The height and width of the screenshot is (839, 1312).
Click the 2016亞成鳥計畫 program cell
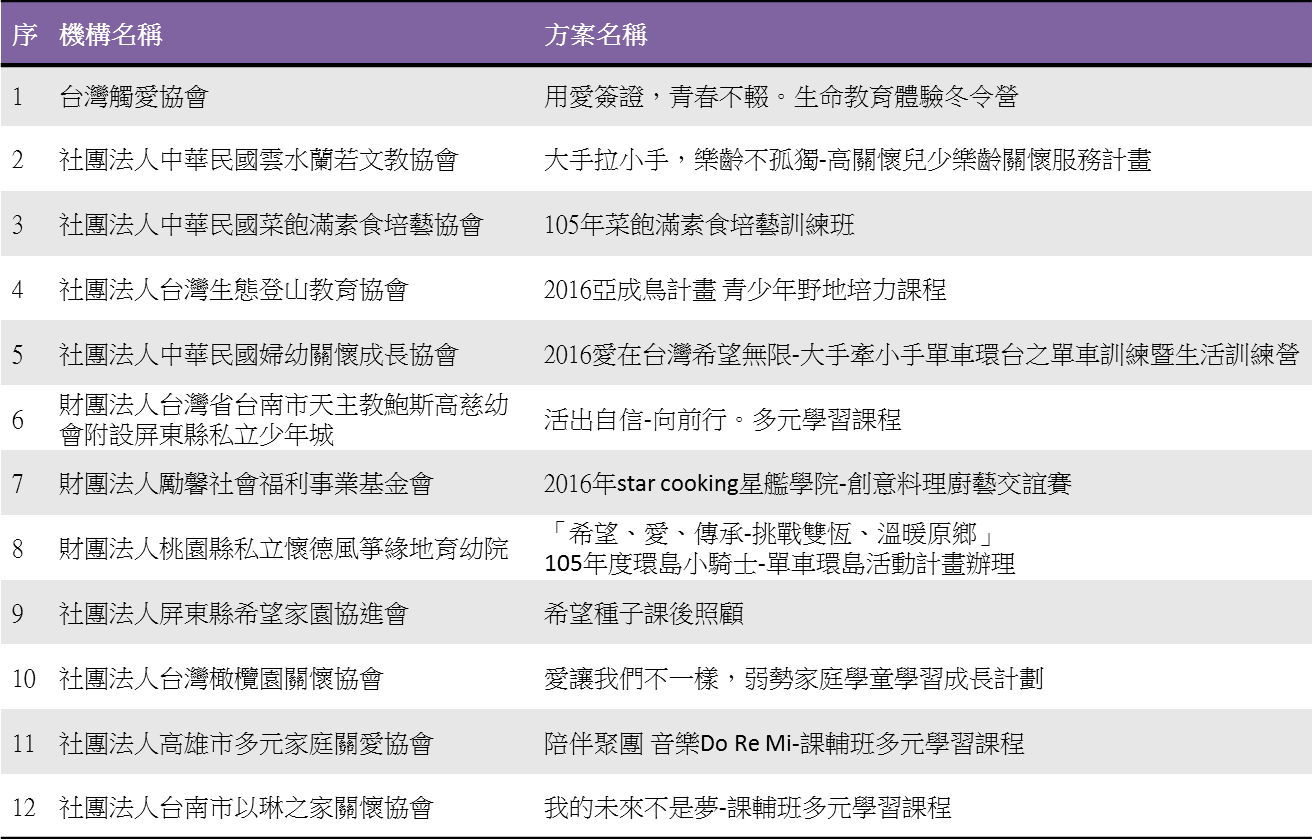point(745,290)
